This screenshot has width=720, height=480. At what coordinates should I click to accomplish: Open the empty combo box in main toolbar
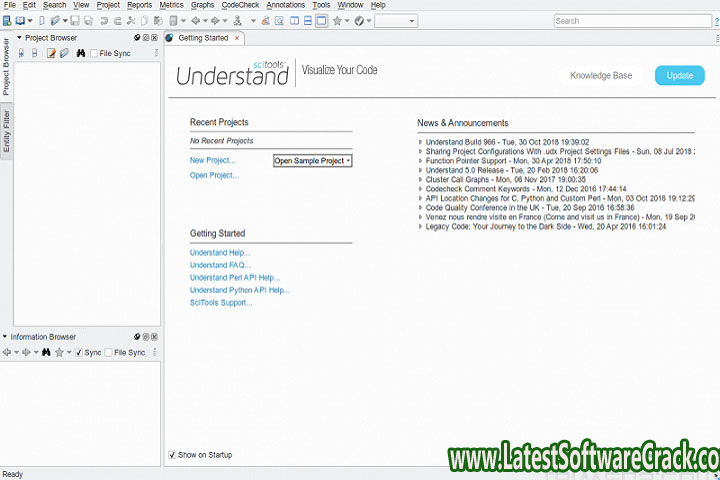(x=396, y=20)
